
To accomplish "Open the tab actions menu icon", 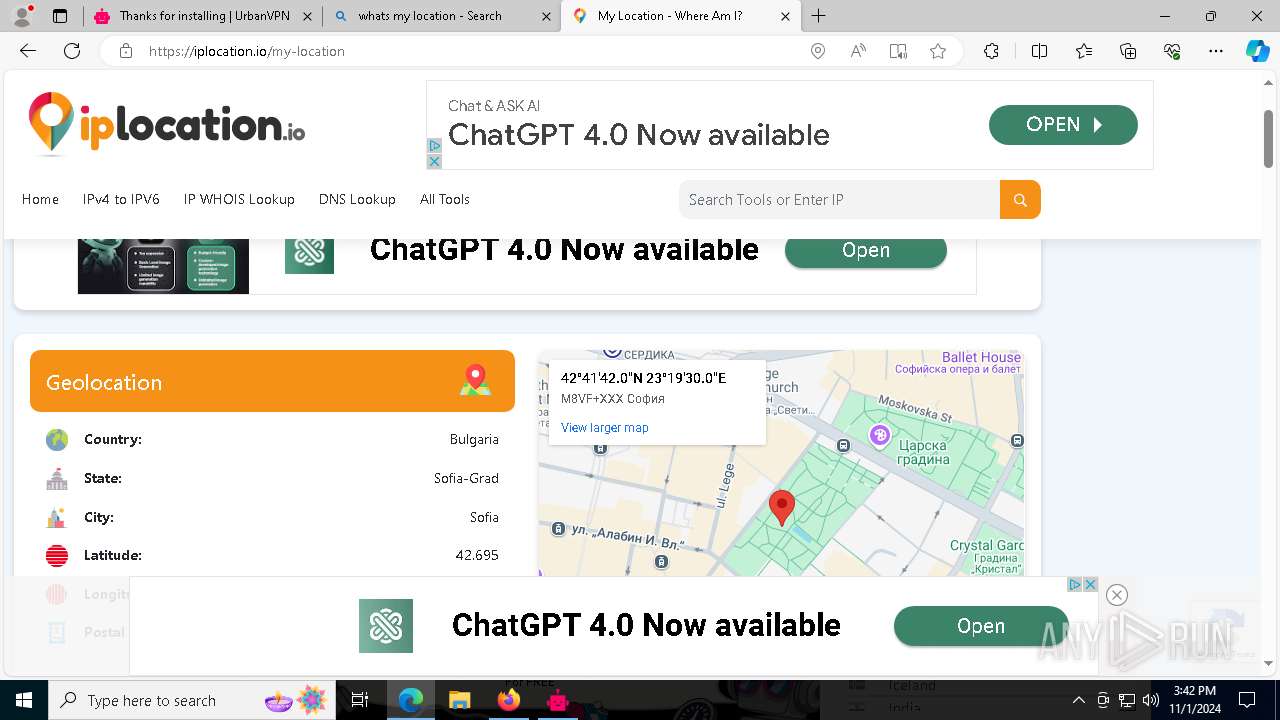I will (x=60, y=16).
